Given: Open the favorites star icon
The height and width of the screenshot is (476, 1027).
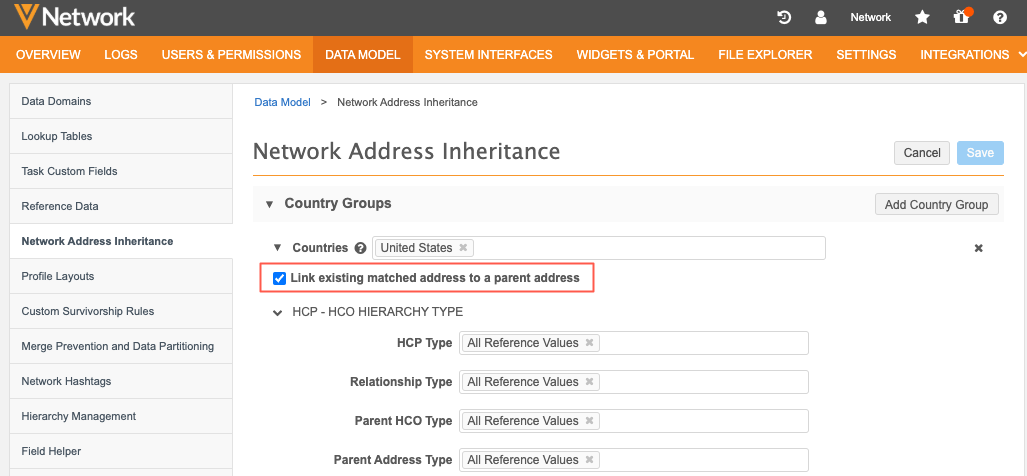Looking at the screenshot, I should [x=922, y=17].
